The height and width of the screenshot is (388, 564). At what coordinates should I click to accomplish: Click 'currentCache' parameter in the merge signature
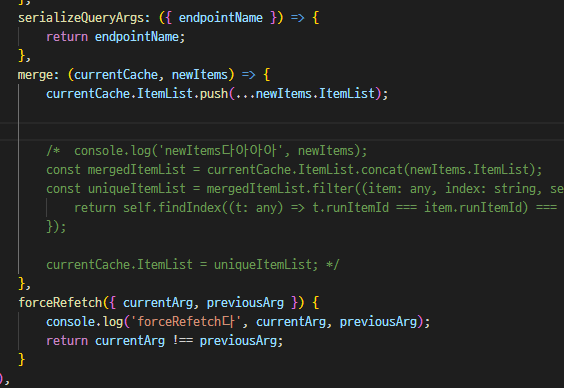pyautogui.click(x=116, y=75)
